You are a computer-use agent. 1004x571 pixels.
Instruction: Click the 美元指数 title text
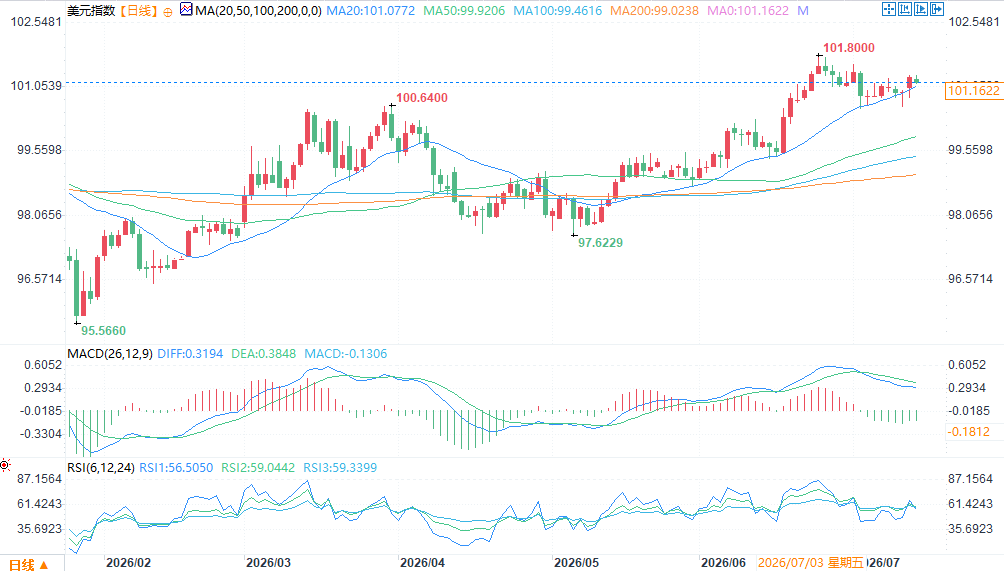tap(91, 11)
